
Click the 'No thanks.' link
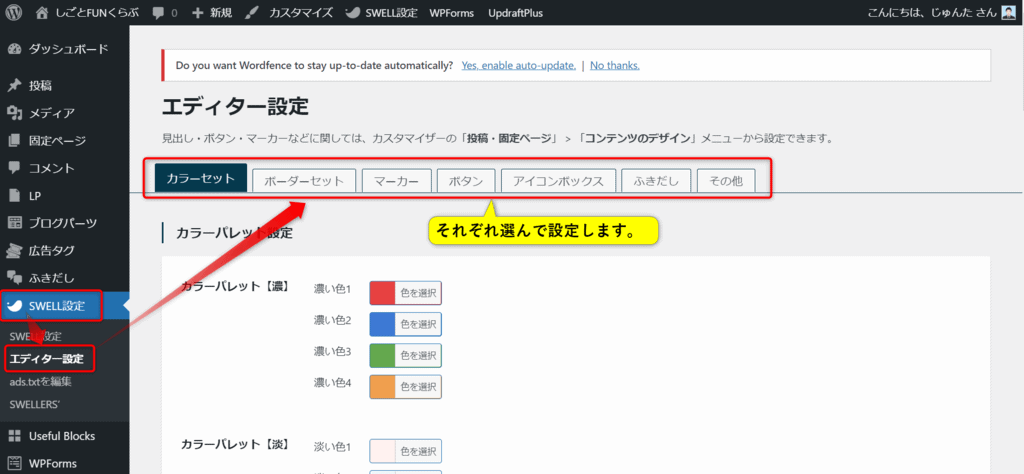pos(615,65)
